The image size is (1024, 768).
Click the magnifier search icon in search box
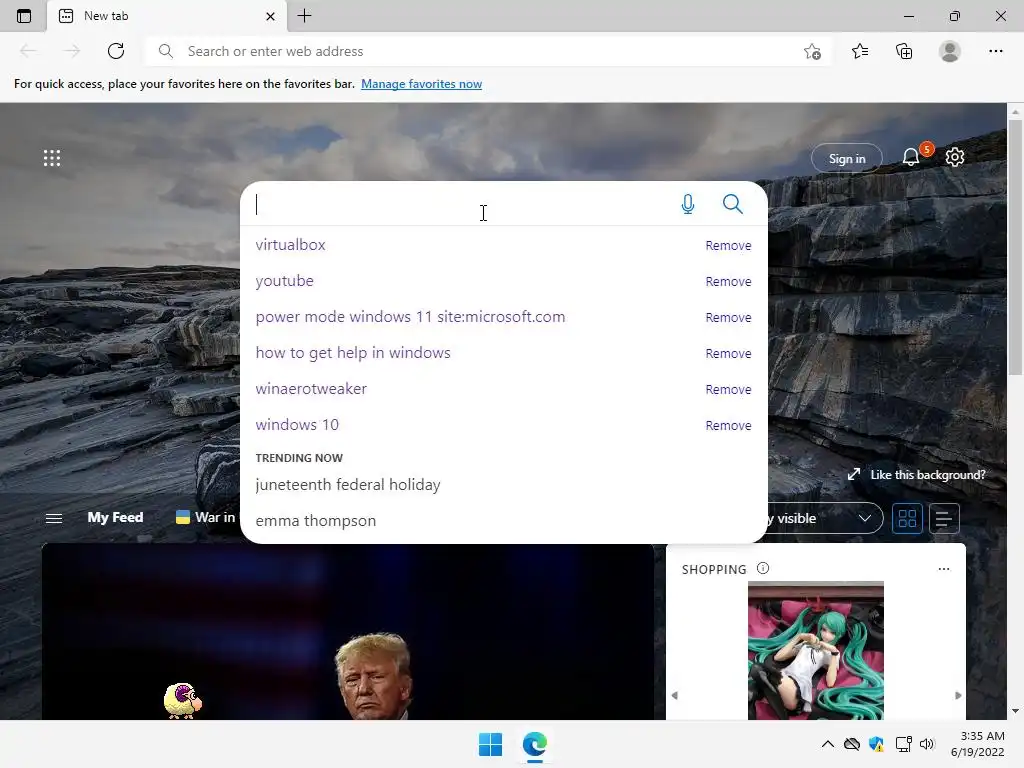(x=733, y=204)
